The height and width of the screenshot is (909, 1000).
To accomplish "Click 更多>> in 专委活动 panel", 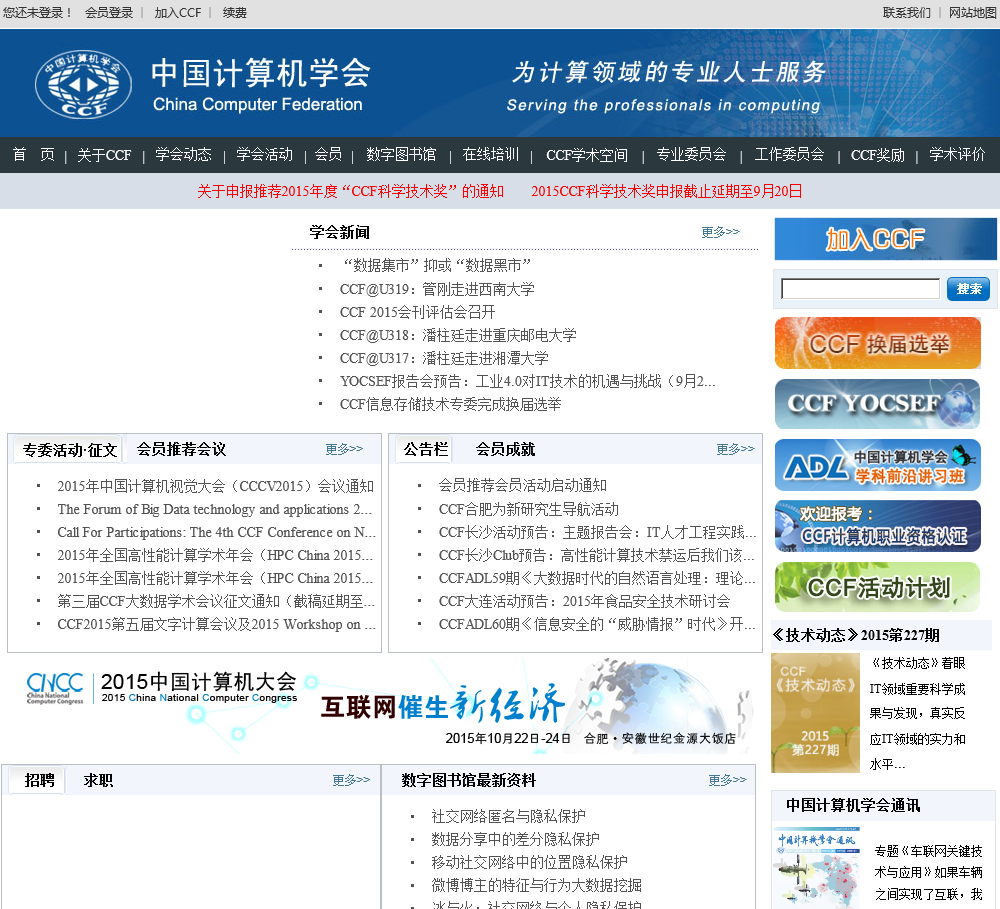I will [x=344, y=449].
